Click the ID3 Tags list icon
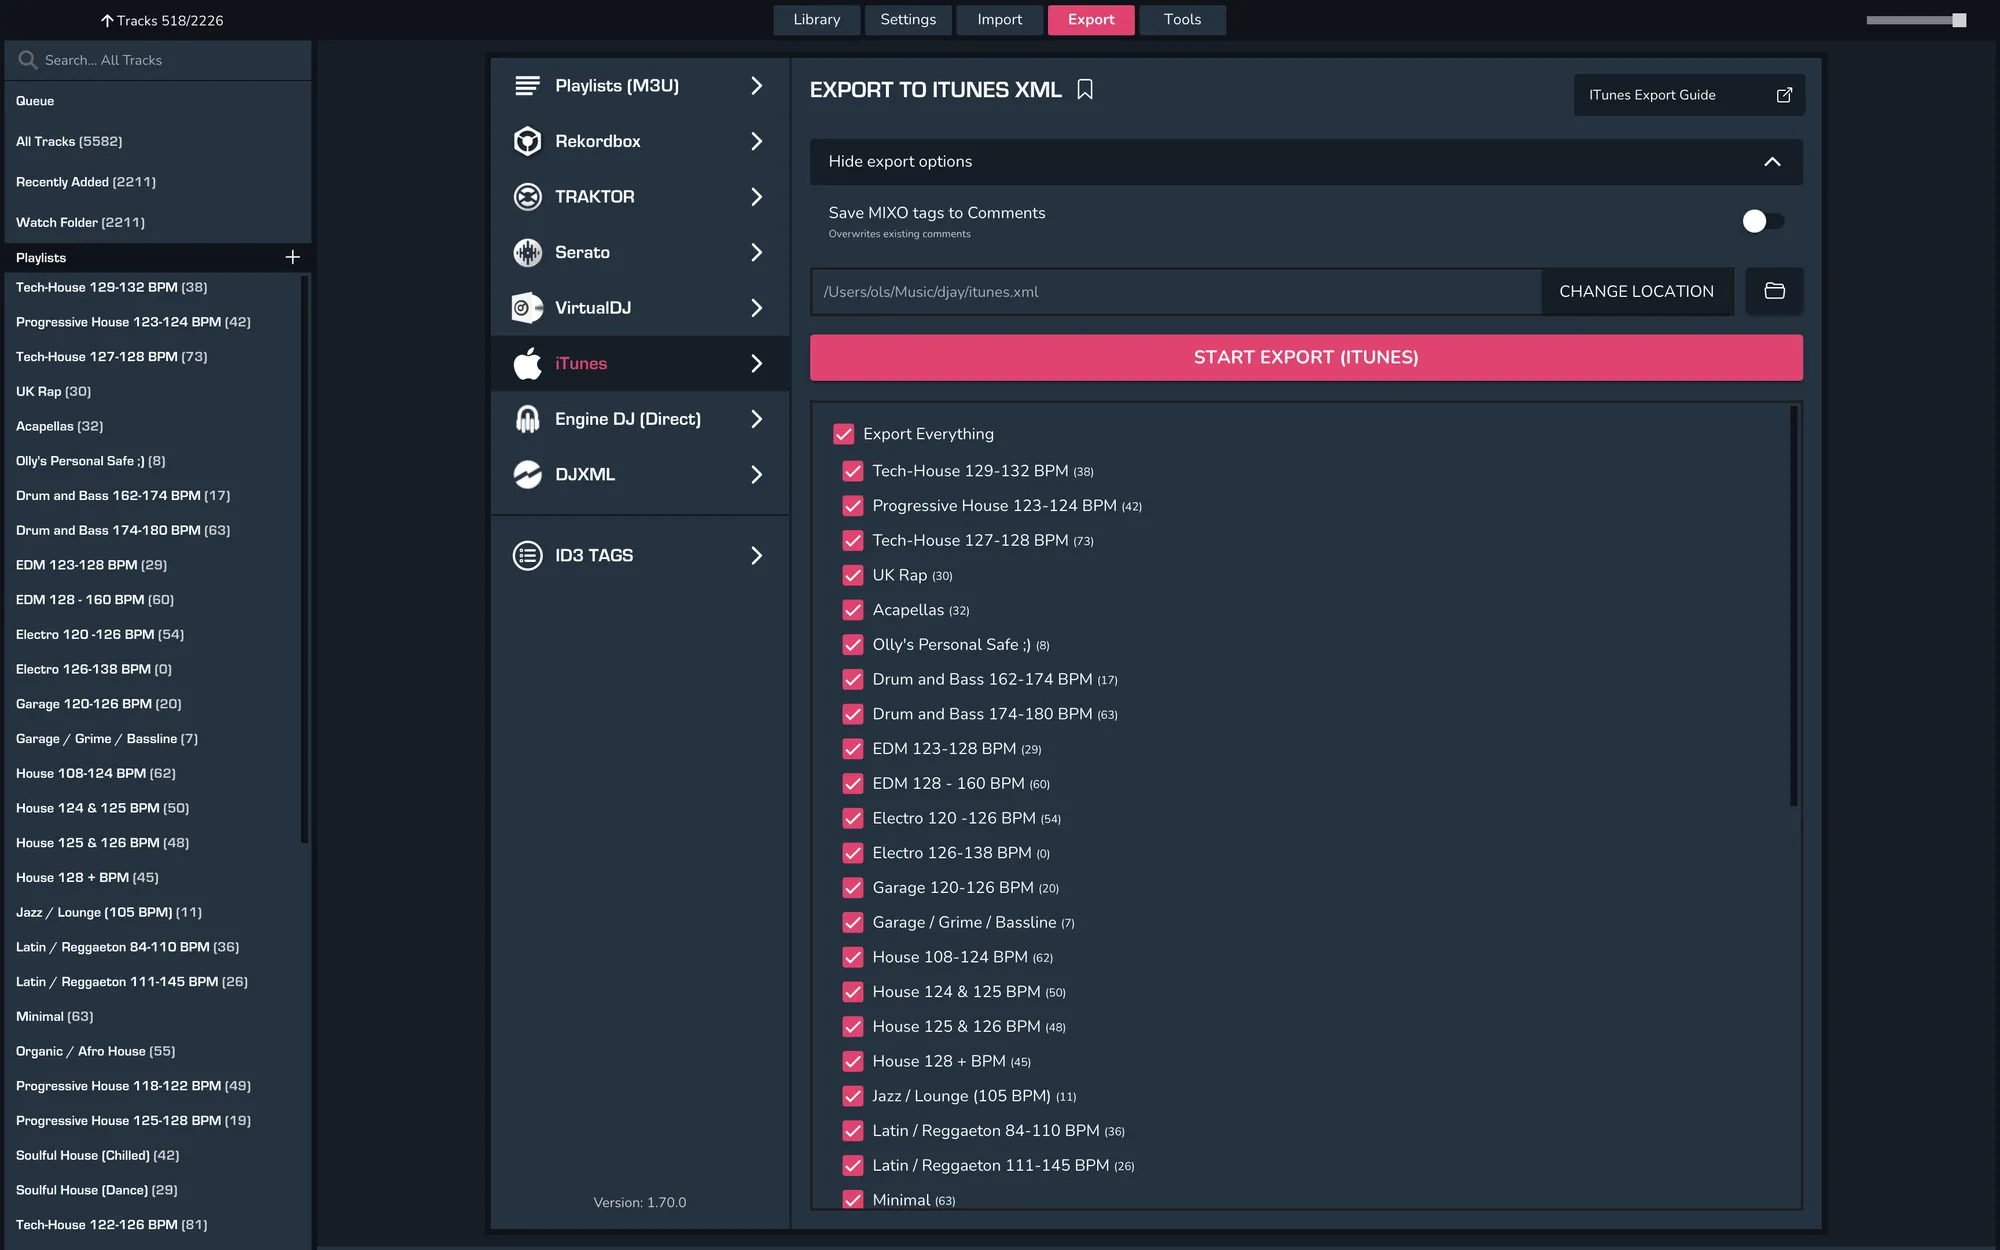 527,555
